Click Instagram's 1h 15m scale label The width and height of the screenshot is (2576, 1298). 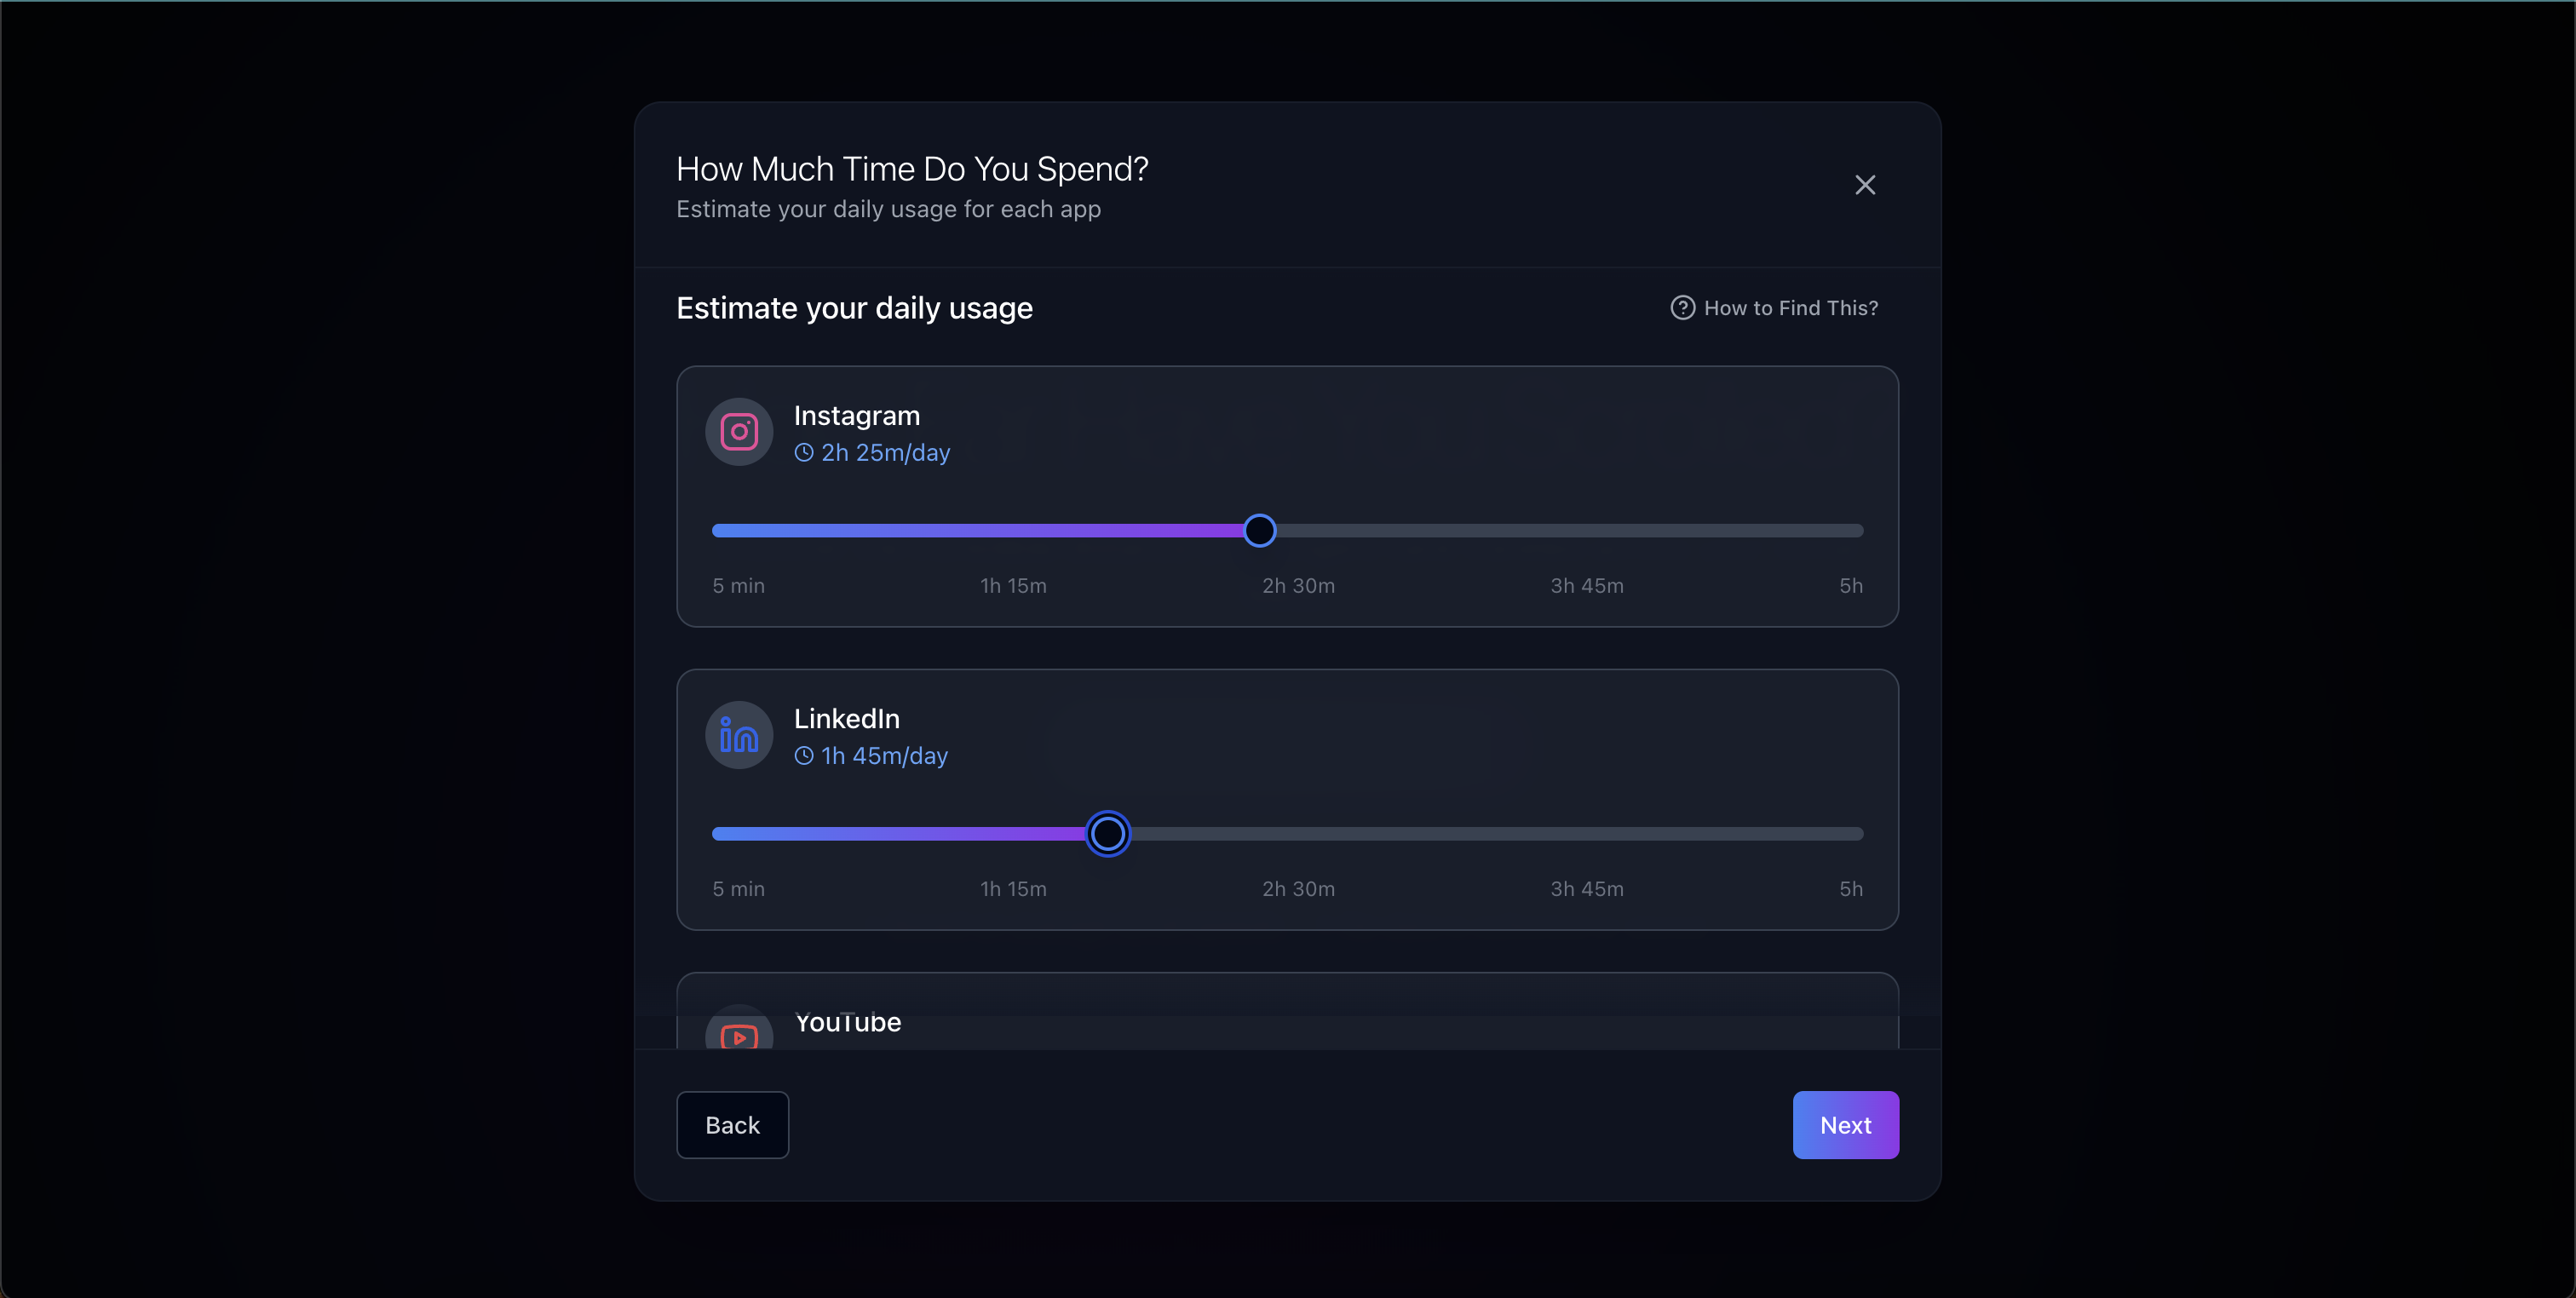pyautogui.click(x=1013, y=586)
